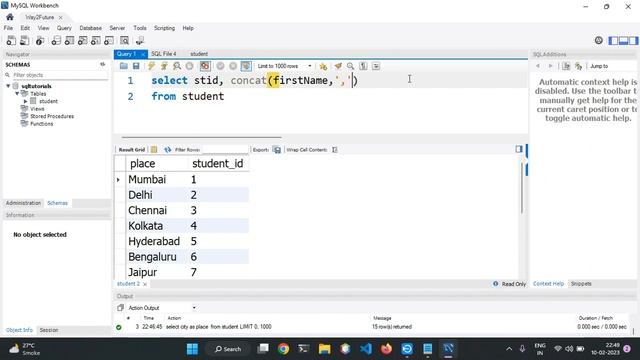Toggle the right sidebar panel visibility
This screenshot has width=640, height=360.
pos(633,40)
